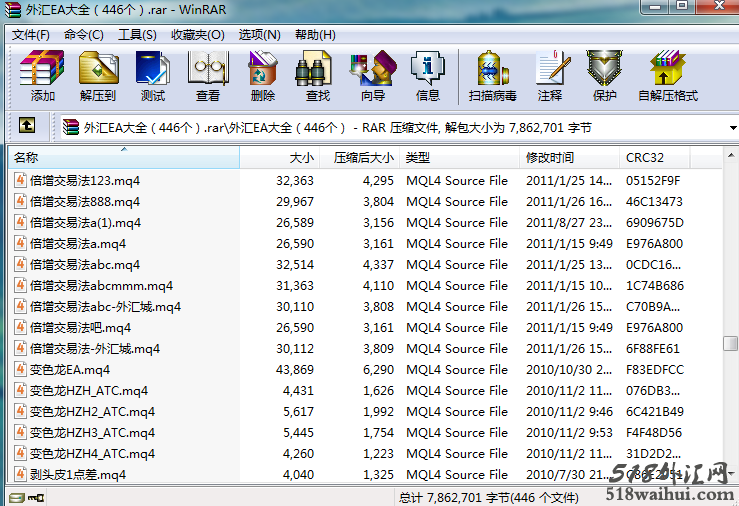Maximize the WinRAR window
739x506 pixels.
tap(682, 6)
